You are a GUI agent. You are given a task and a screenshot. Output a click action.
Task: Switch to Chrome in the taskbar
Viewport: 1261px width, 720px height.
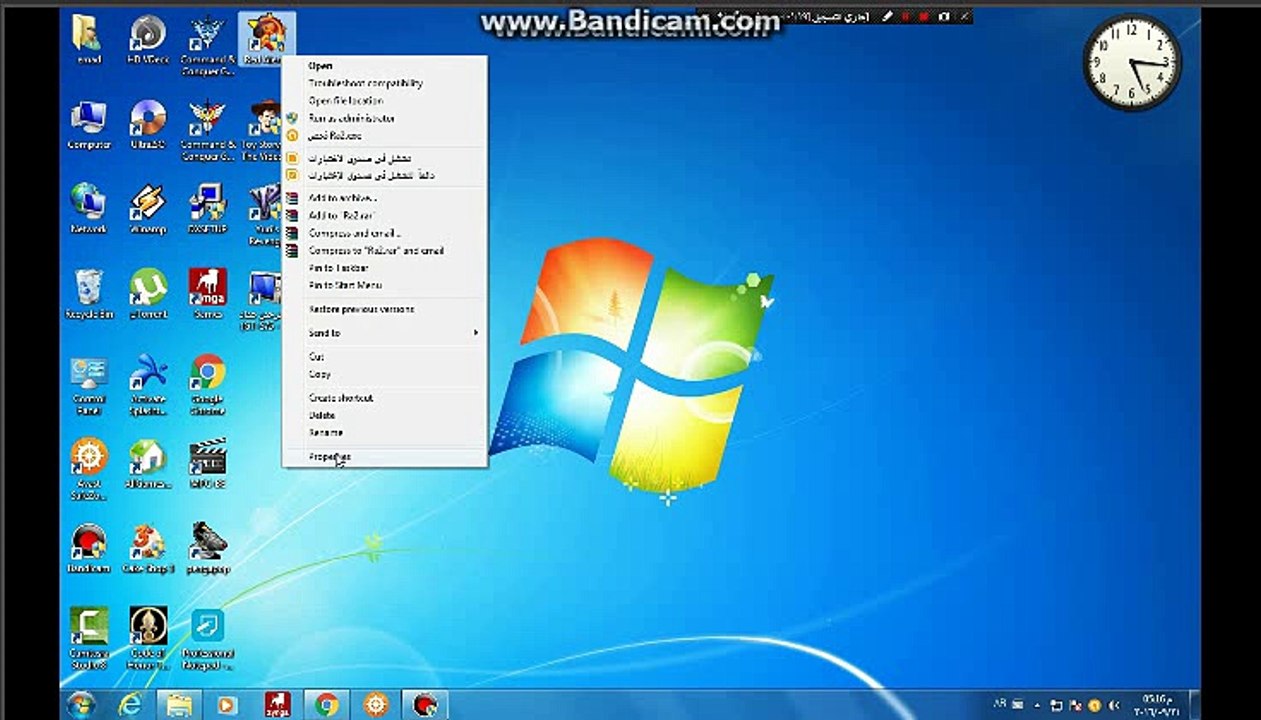[326, 705]
